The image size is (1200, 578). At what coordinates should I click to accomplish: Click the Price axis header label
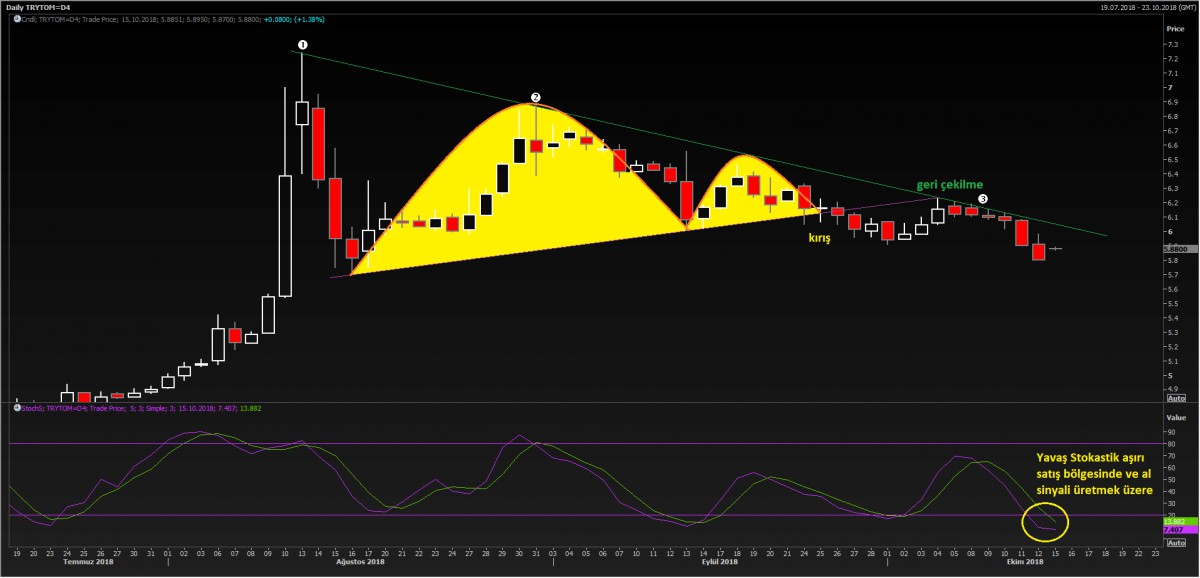click(1174, 29)
